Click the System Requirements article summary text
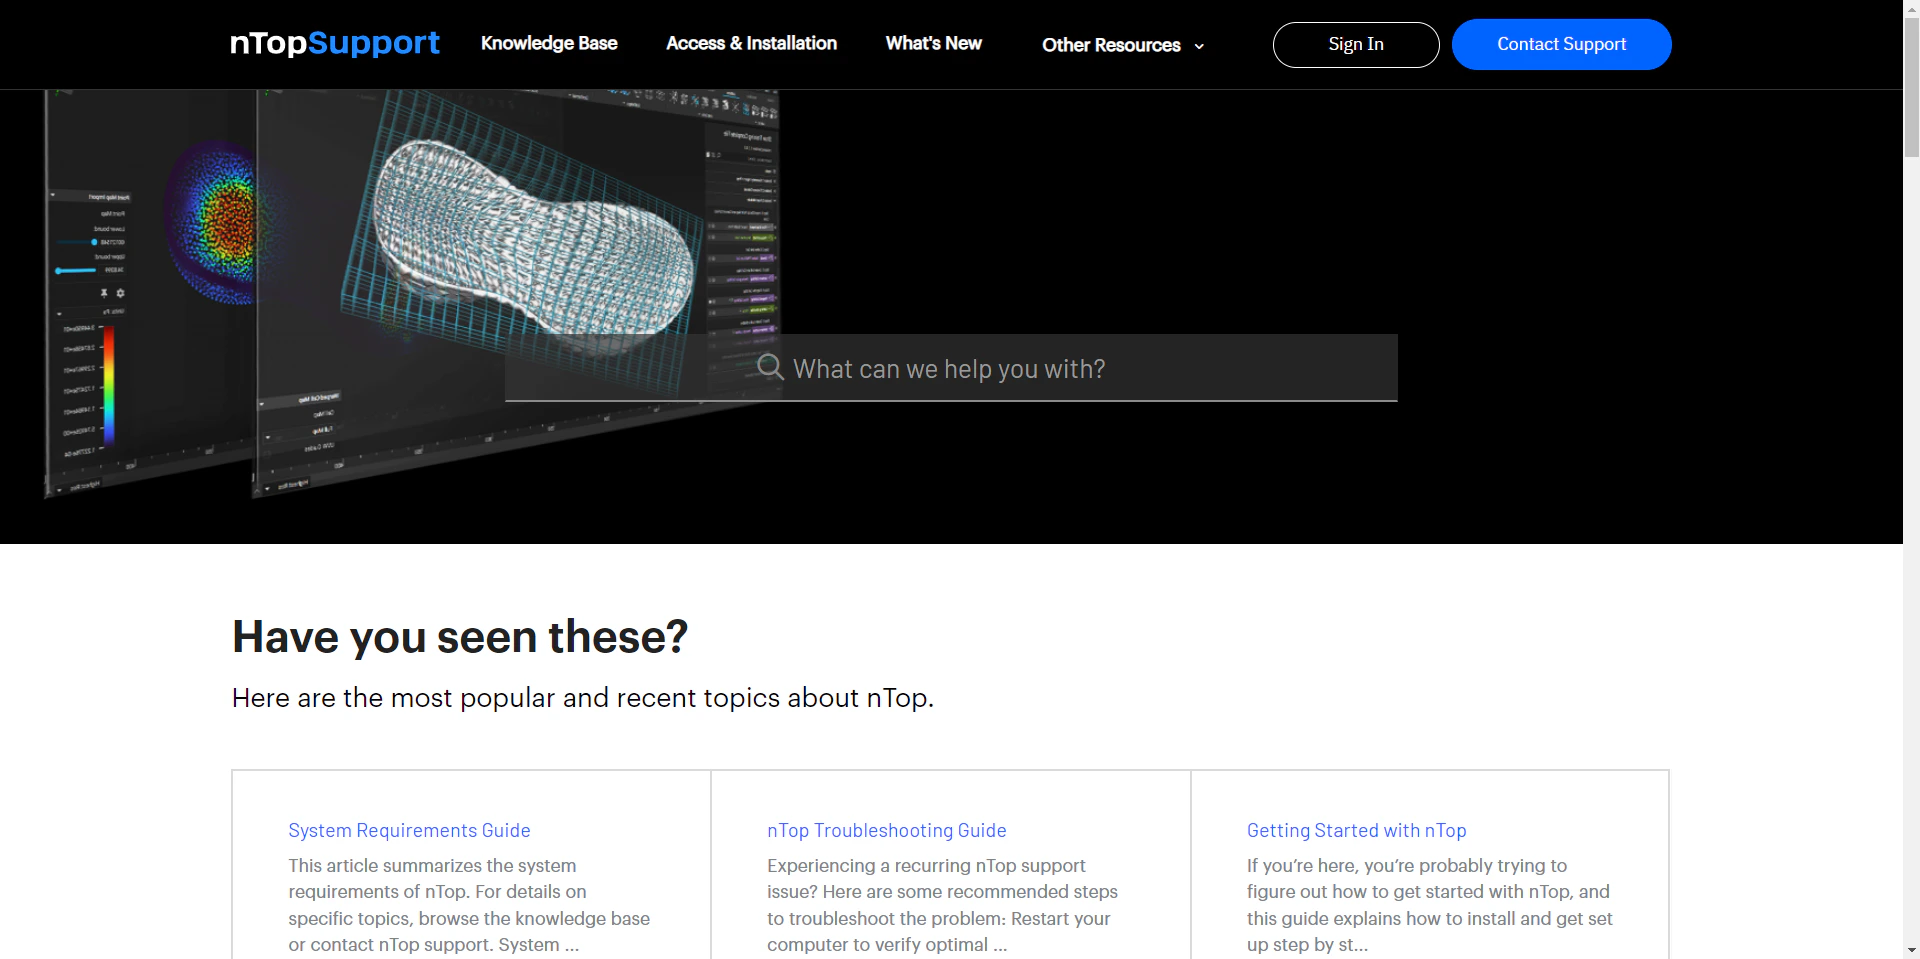The image size is (1920, 959). pos(469,905)
